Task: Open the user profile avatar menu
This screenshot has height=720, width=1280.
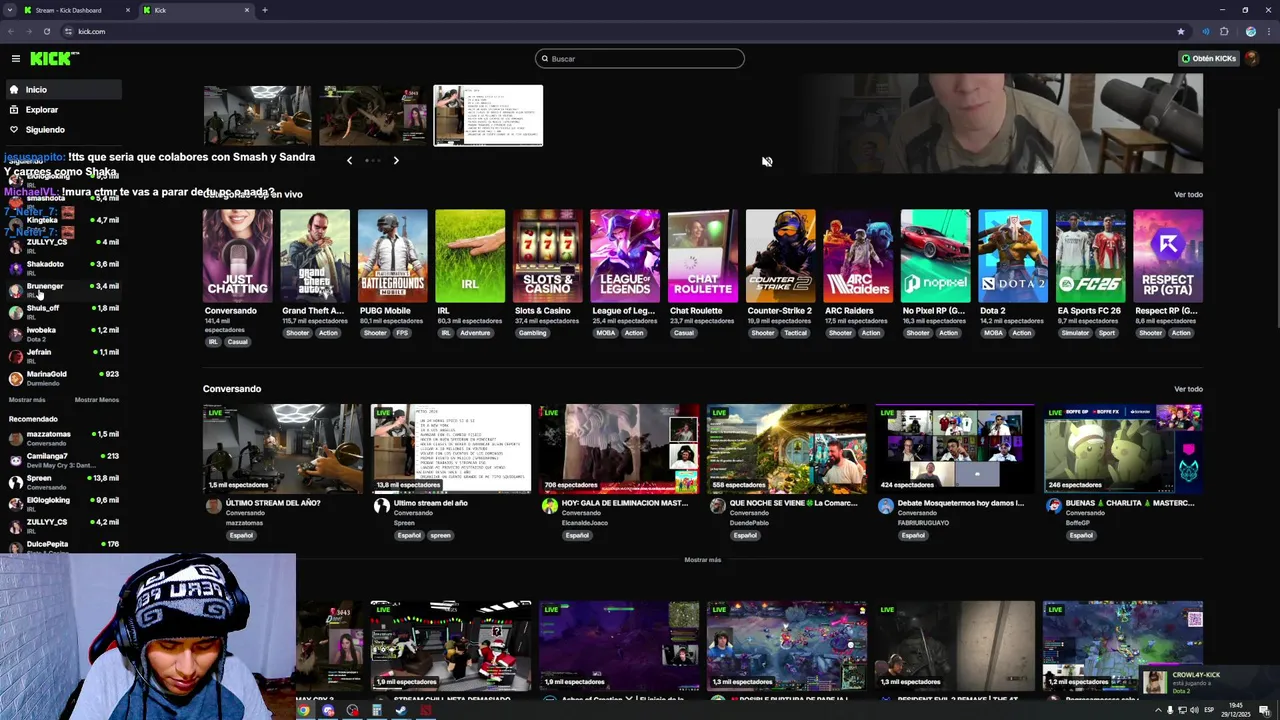Action: [x=1252, y=59]
